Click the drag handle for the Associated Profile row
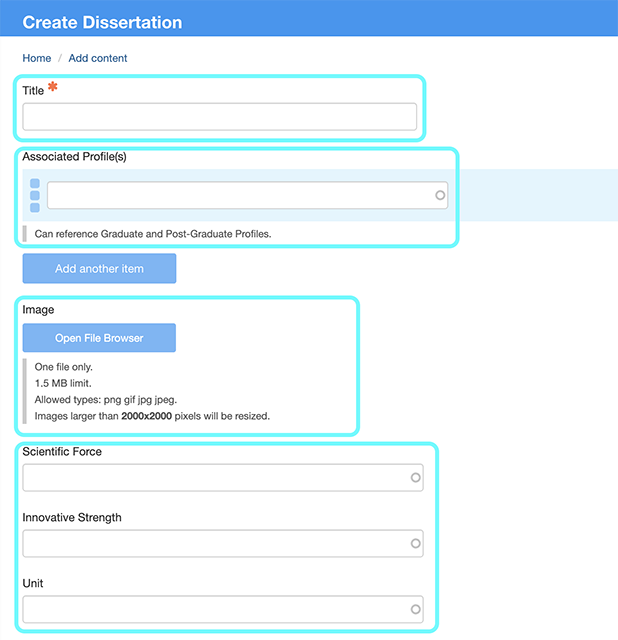Image resolution: width=618 pixels, height=640 pixels. [x=35, y=196]
